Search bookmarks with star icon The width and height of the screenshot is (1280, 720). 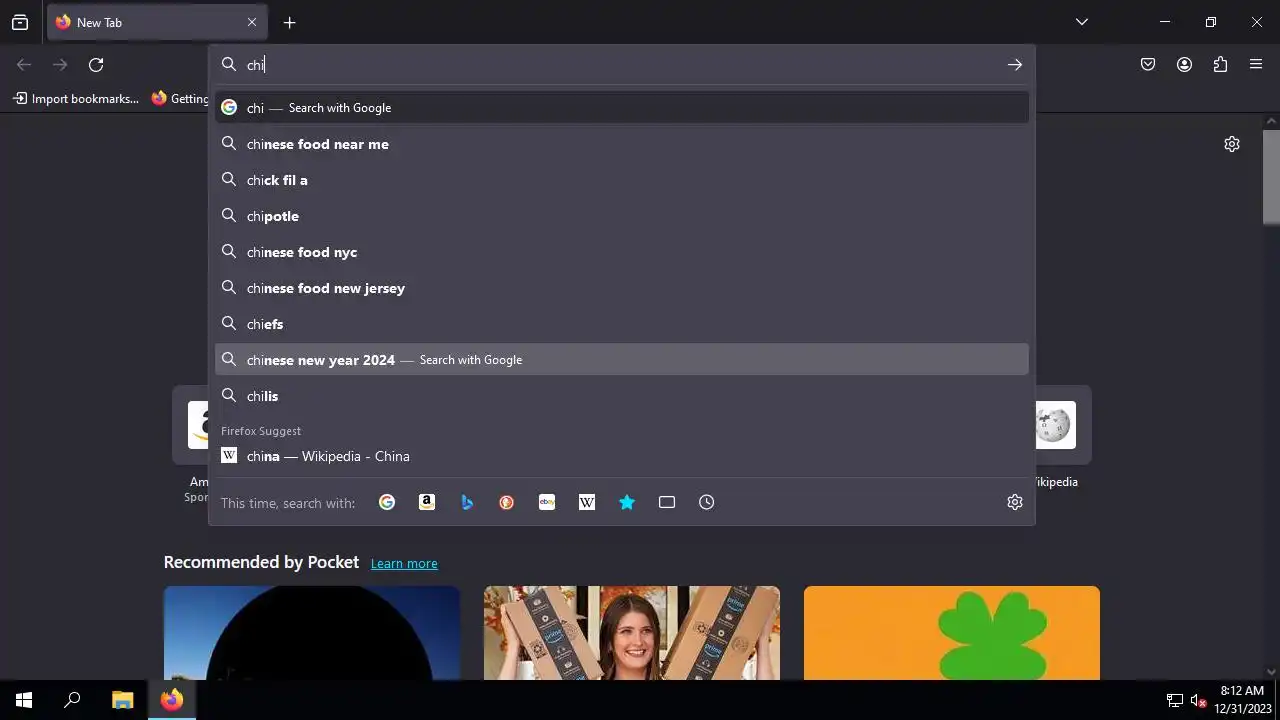(x=627, y=502)
